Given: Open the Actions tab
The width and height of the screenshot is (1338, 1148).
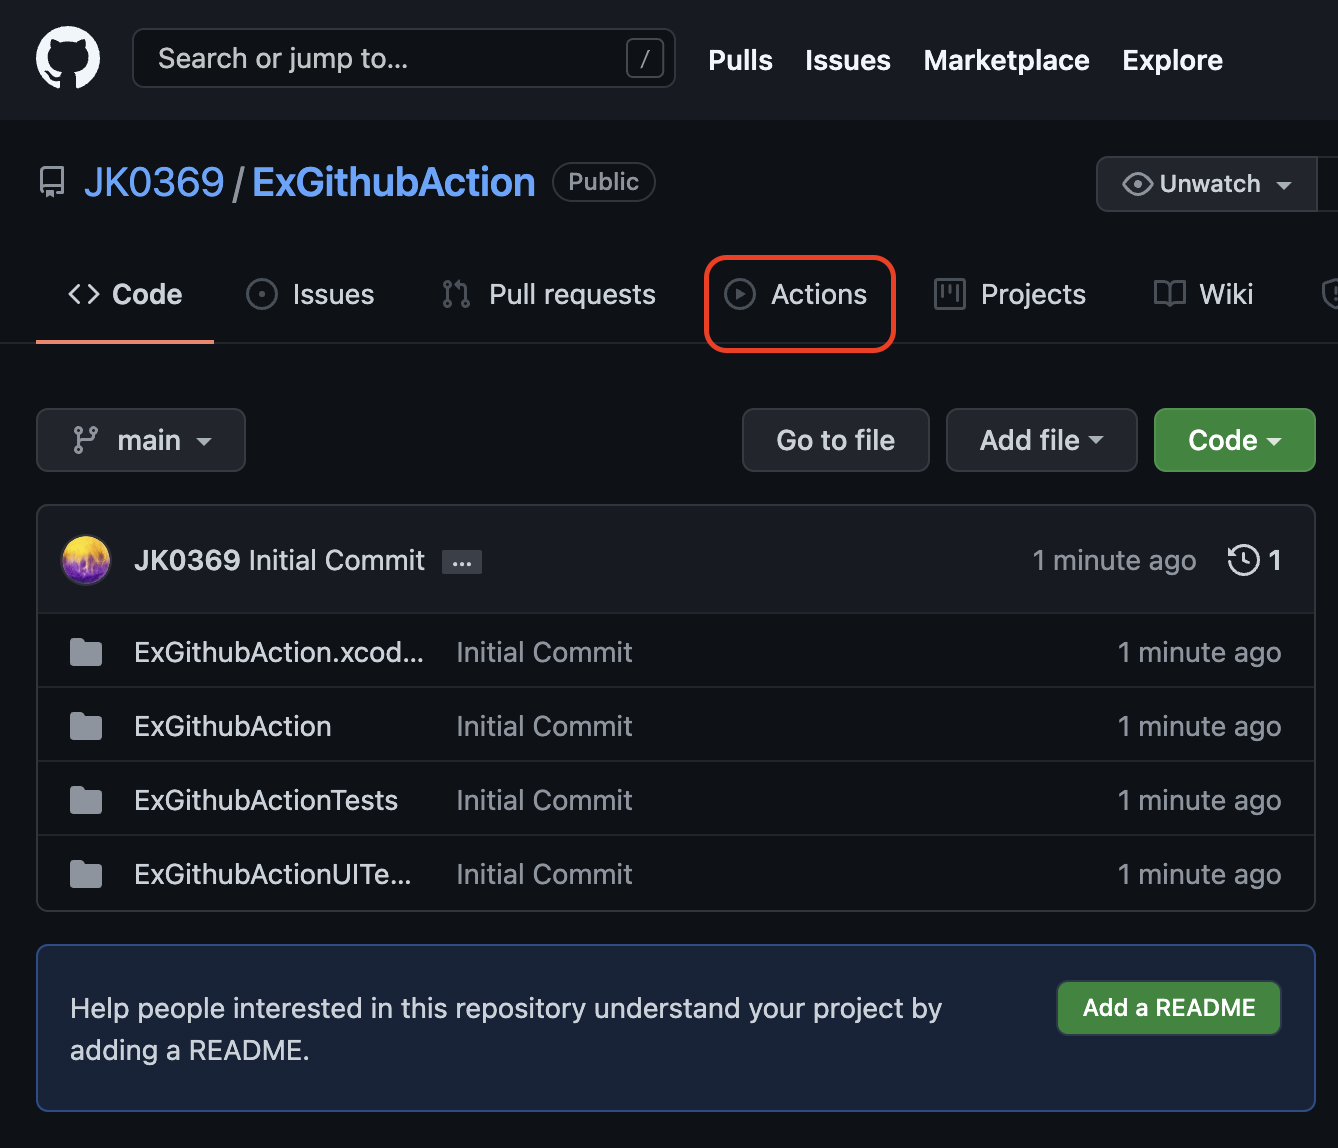Looking at the screenshot, I should point(796,294).
